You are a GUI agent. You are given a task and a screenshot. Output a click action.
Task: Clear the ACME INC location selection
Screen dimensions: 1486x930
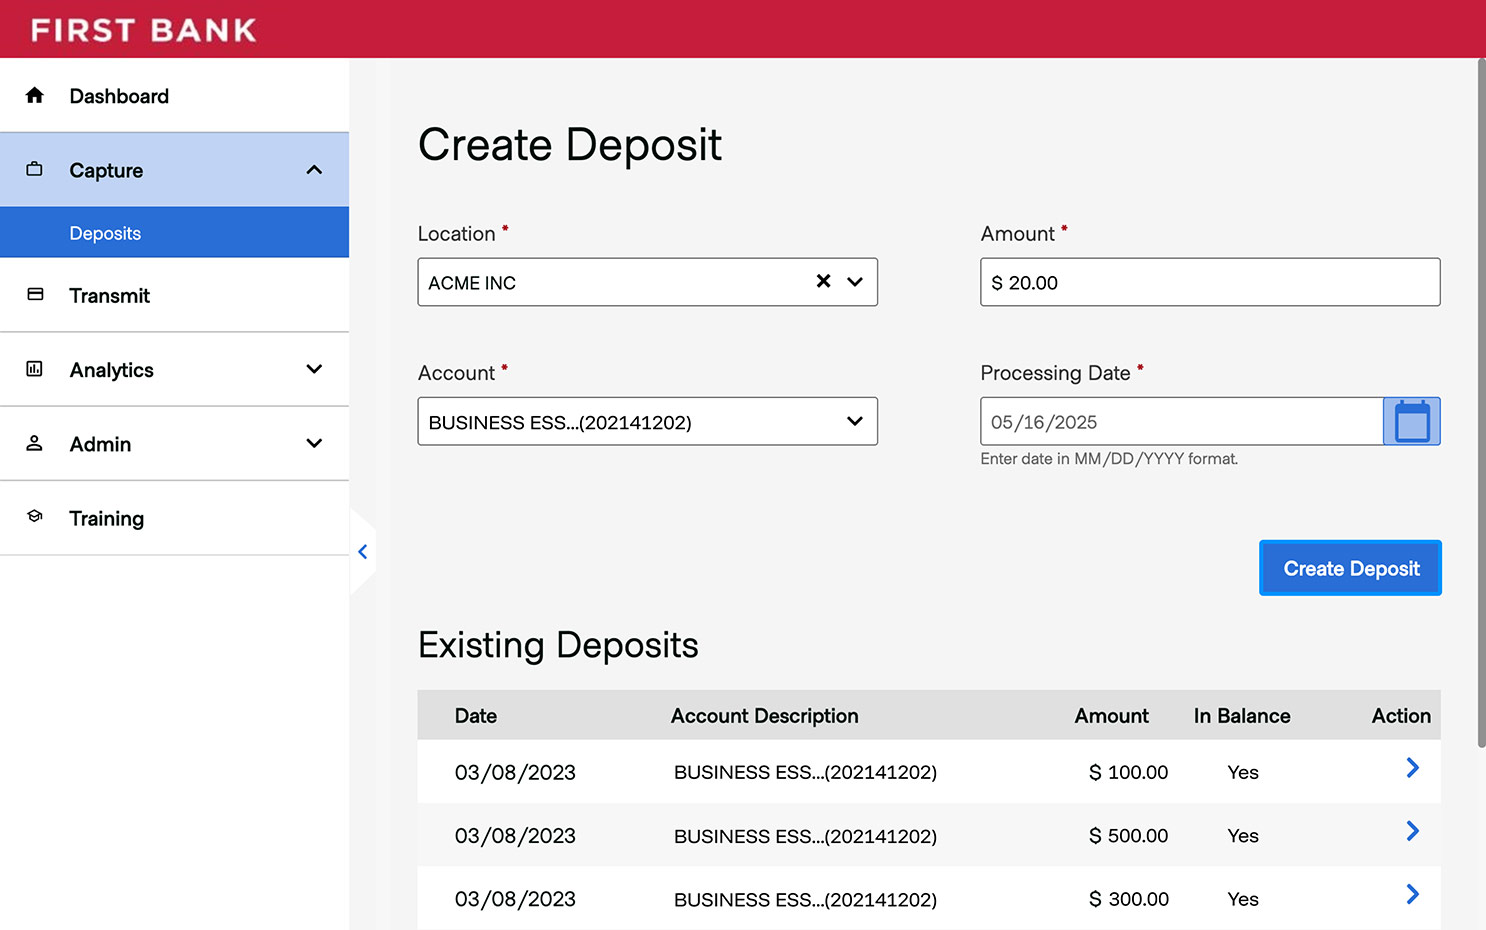(823, 281)
